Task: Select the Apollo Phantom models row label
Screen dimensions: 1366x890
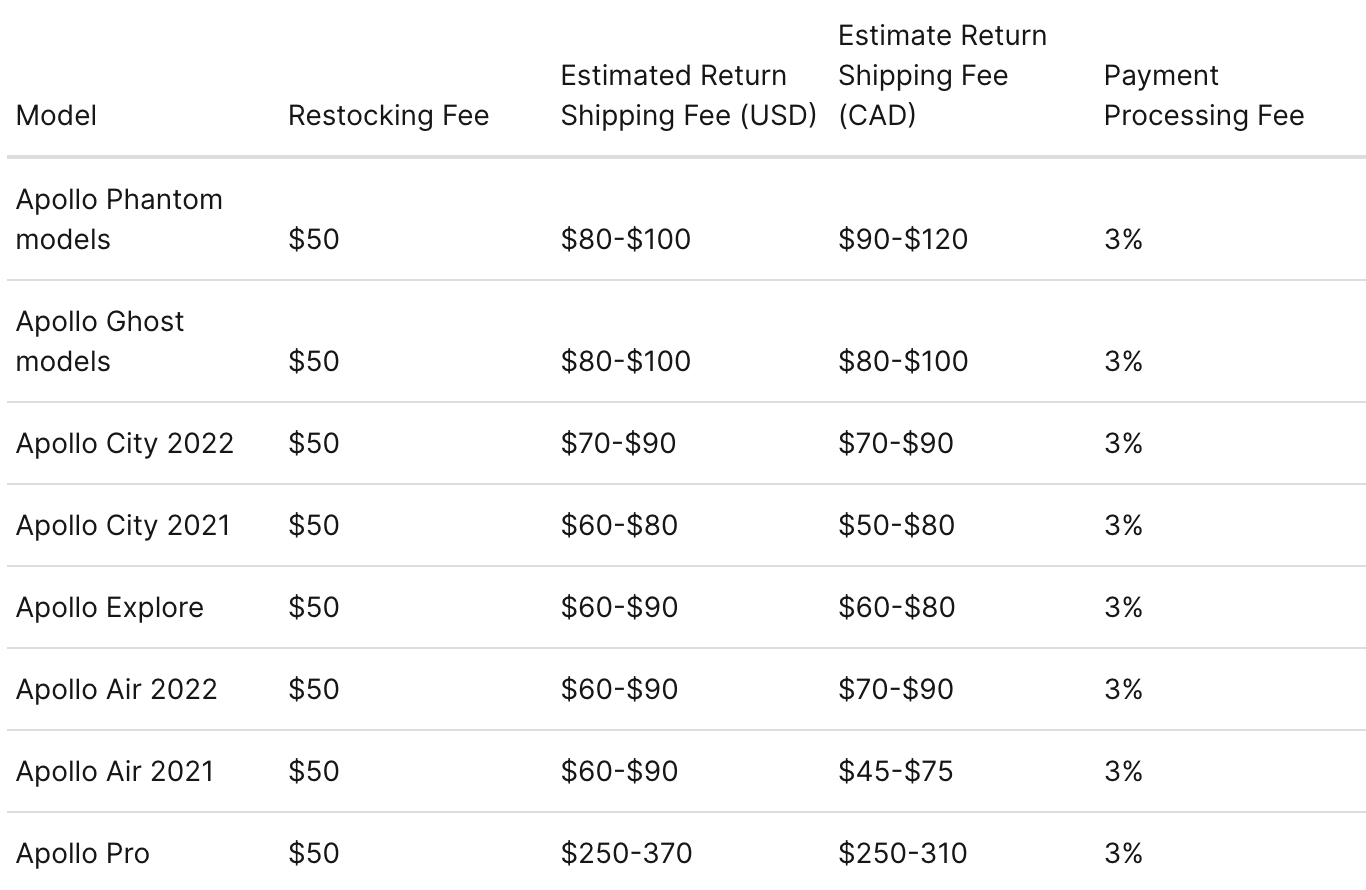Action: 119,219
